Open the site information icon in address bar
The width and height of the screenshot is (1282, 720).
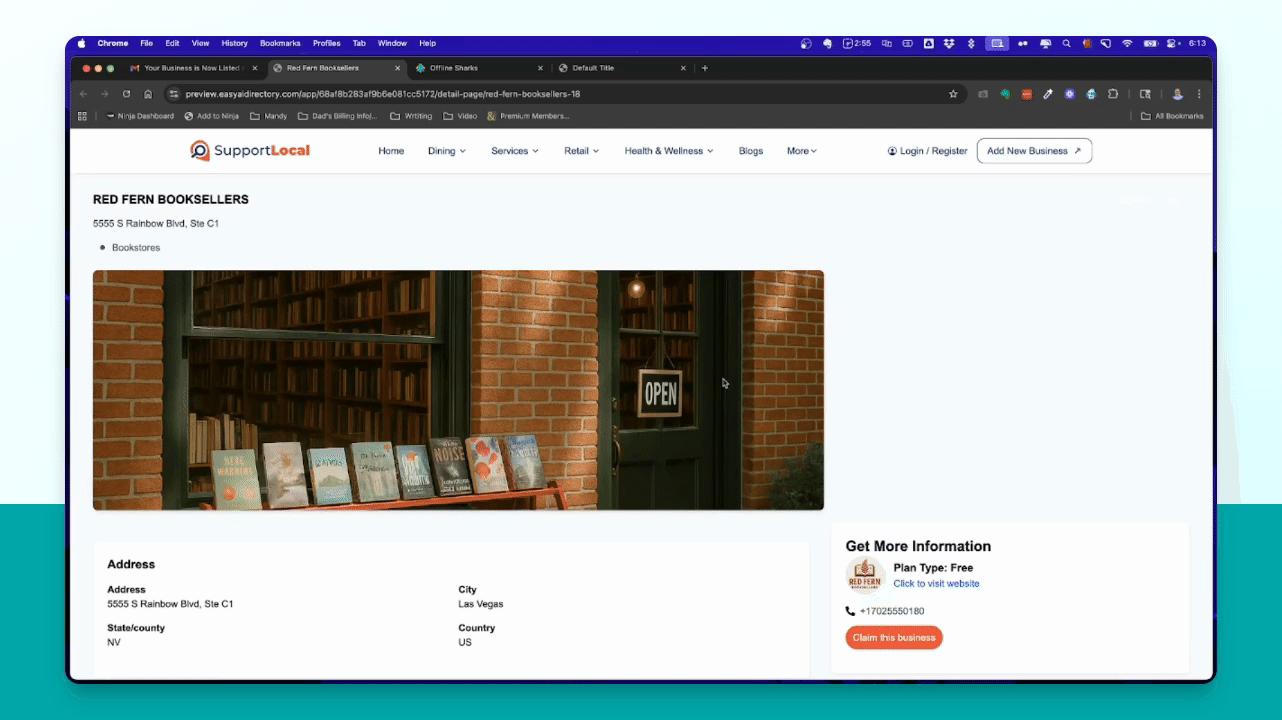(173, 94)
